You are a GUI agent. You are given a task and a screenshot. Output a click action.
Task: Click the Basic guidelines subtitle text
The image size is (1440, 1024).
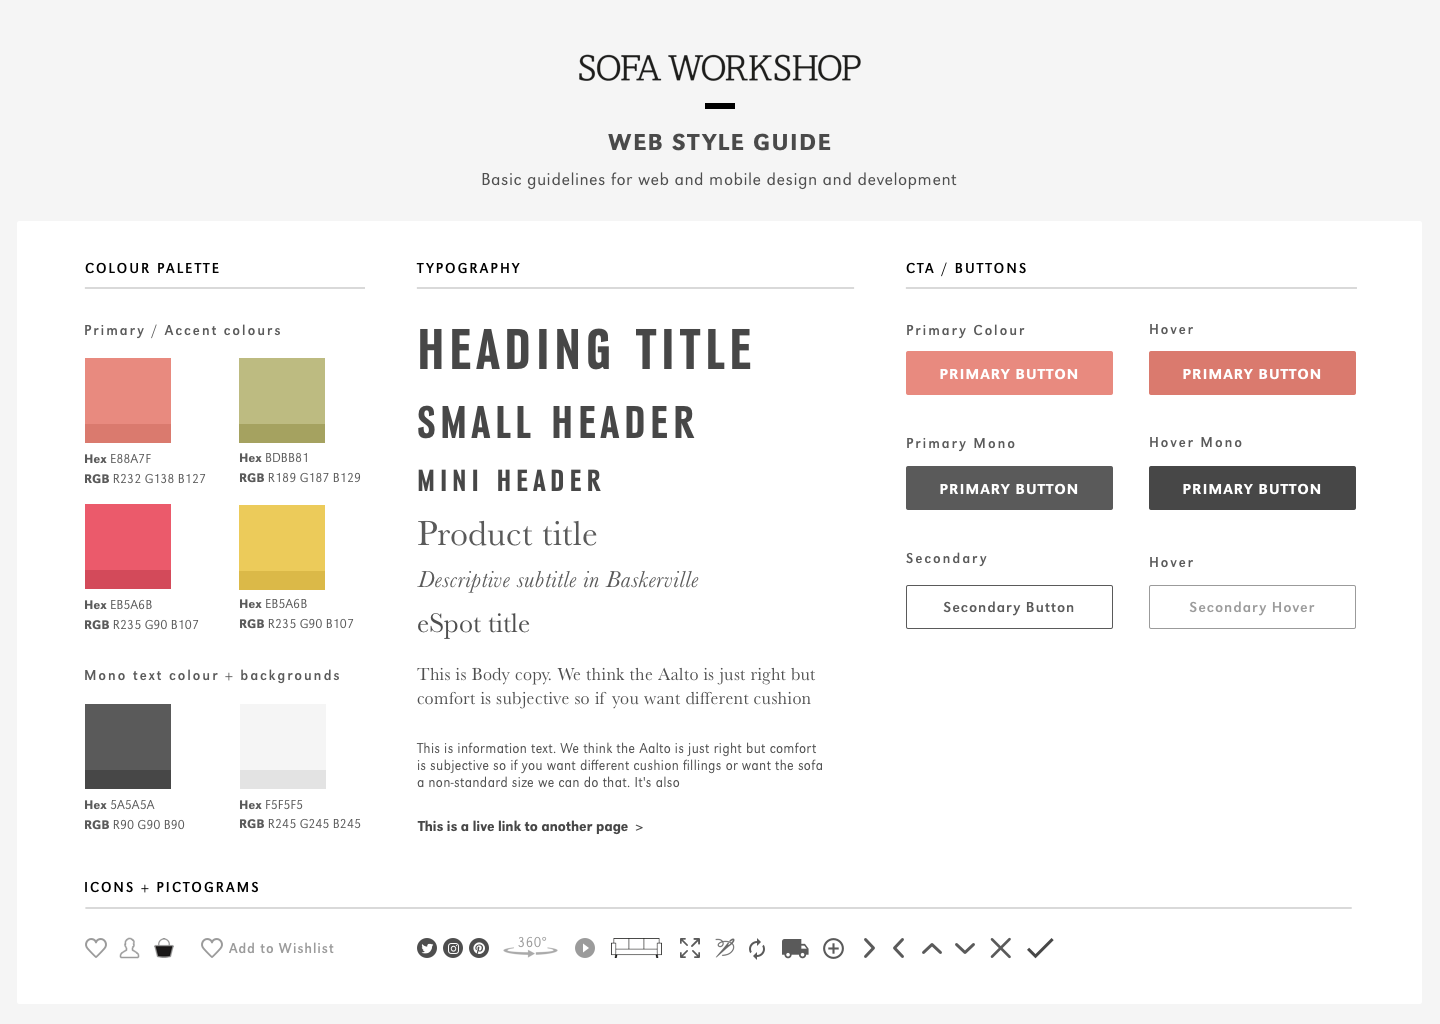point(719,179)
